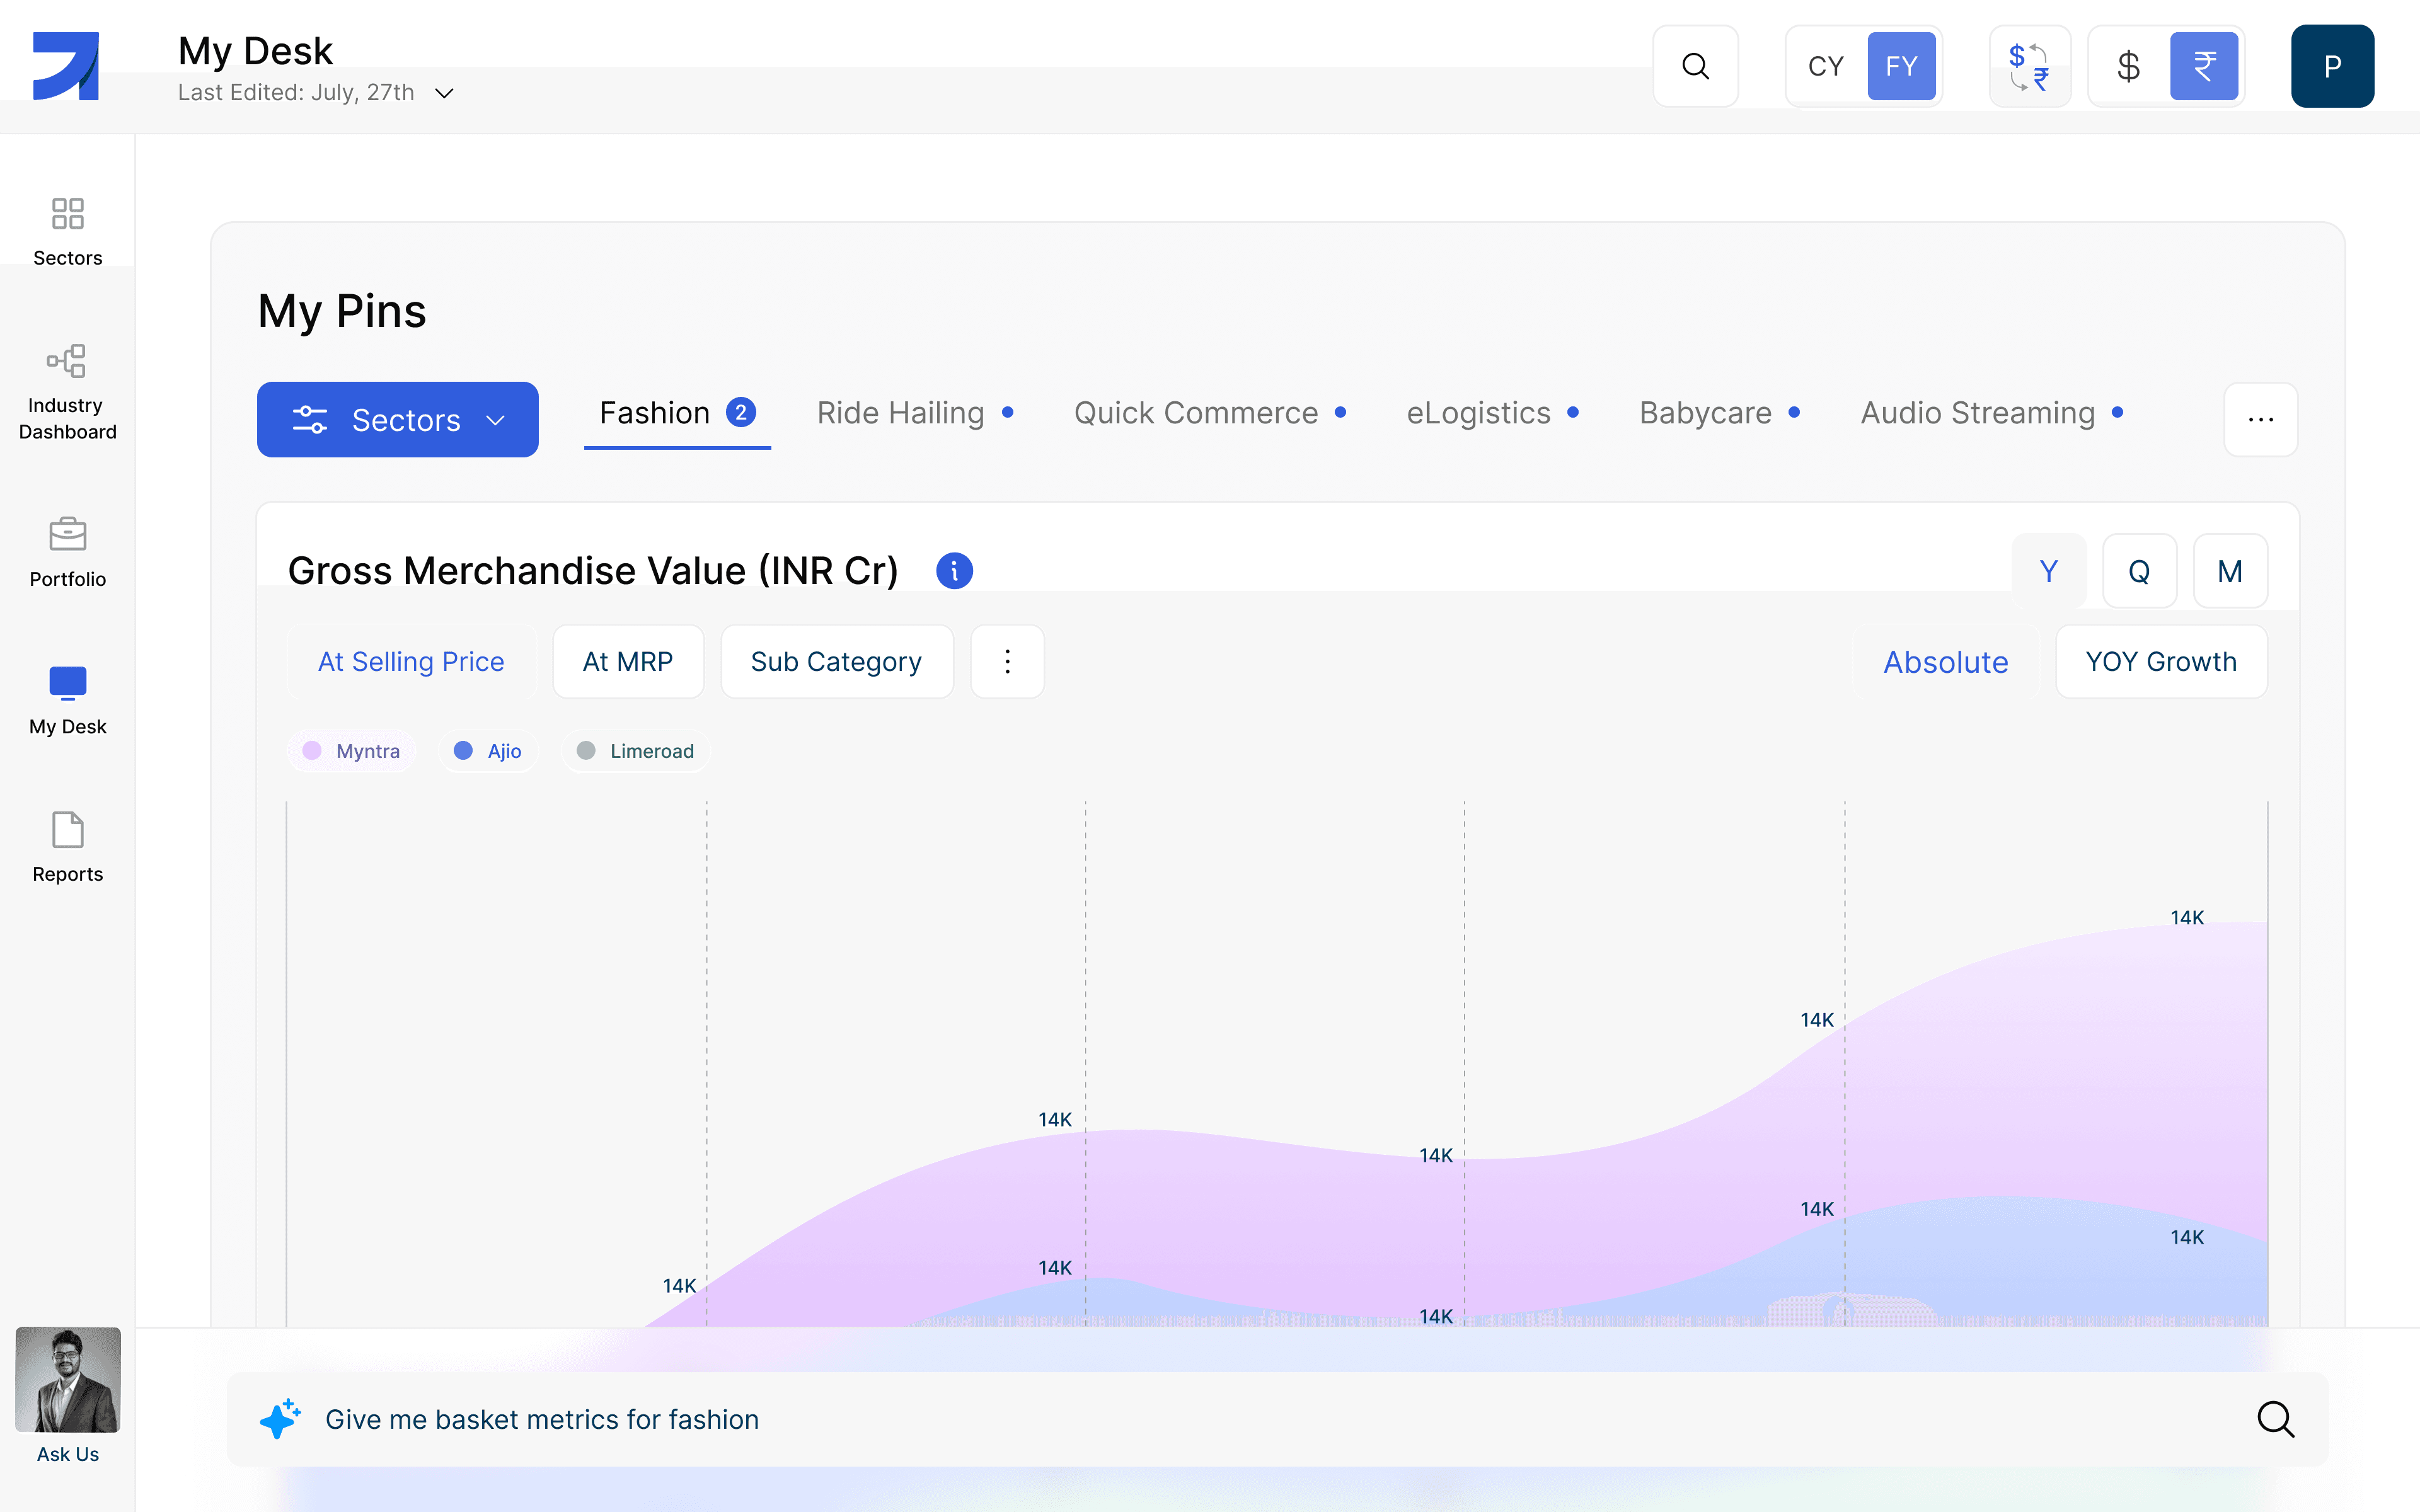The width and height of the screenshot is (2420, 1512).
Task: Open the header search icon
Action: click(x=1695, y=66)
